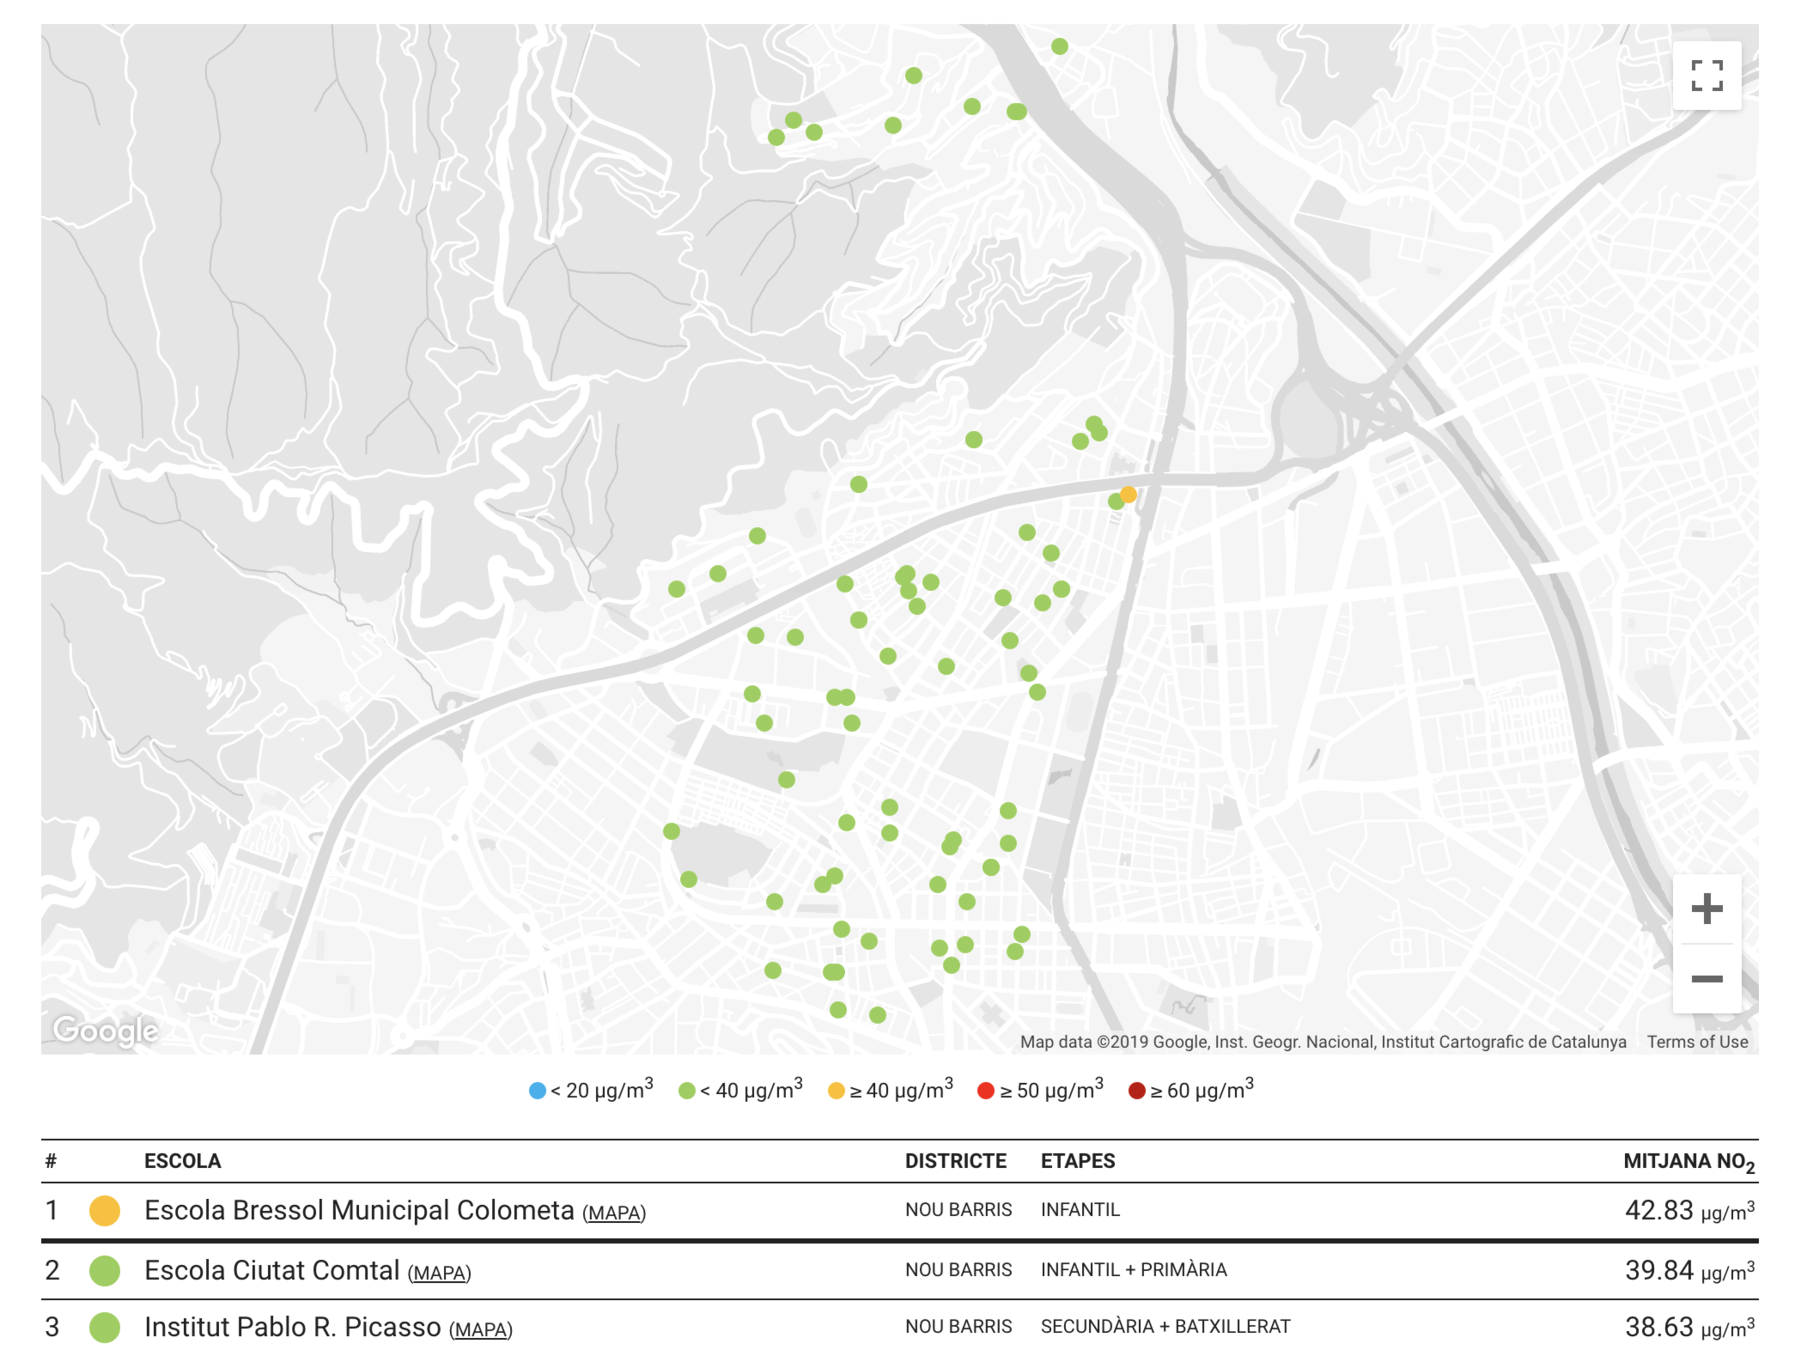Click Escola Ciutat Comtal name
1795x1350 pixels.
(272, 1270)
